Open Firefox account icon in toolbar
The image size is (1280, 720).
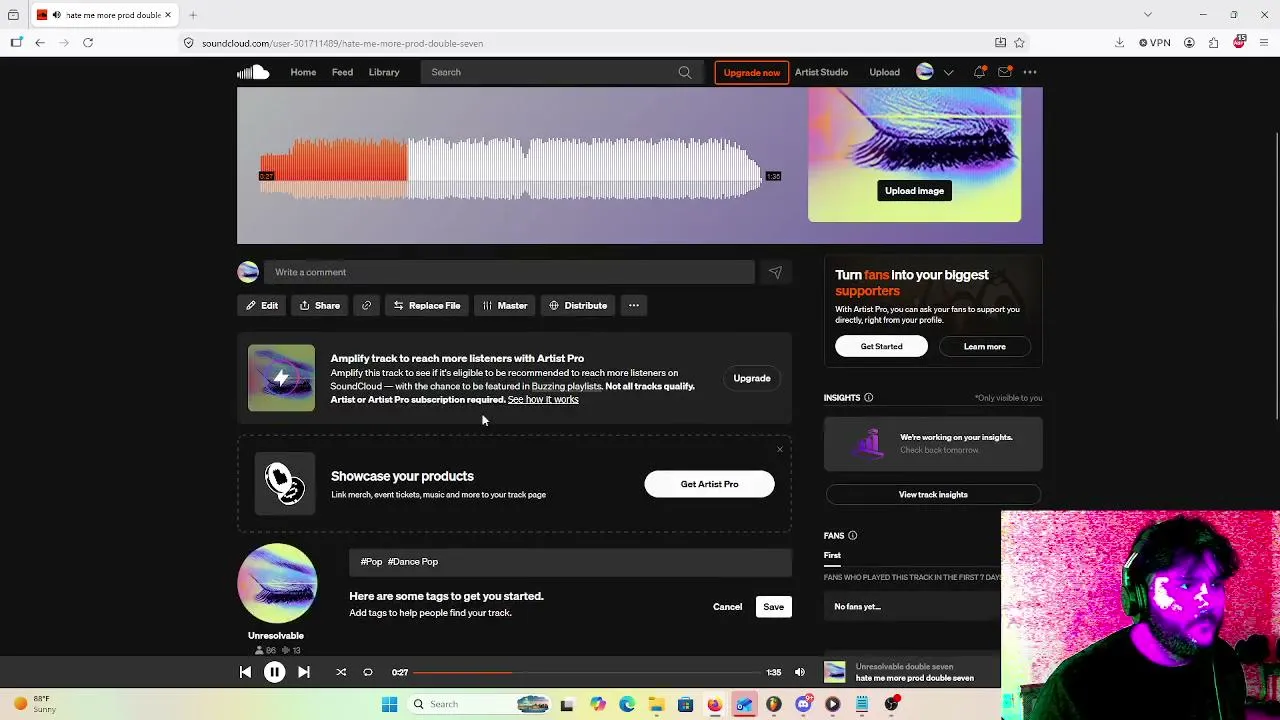tap(1189, 43)
